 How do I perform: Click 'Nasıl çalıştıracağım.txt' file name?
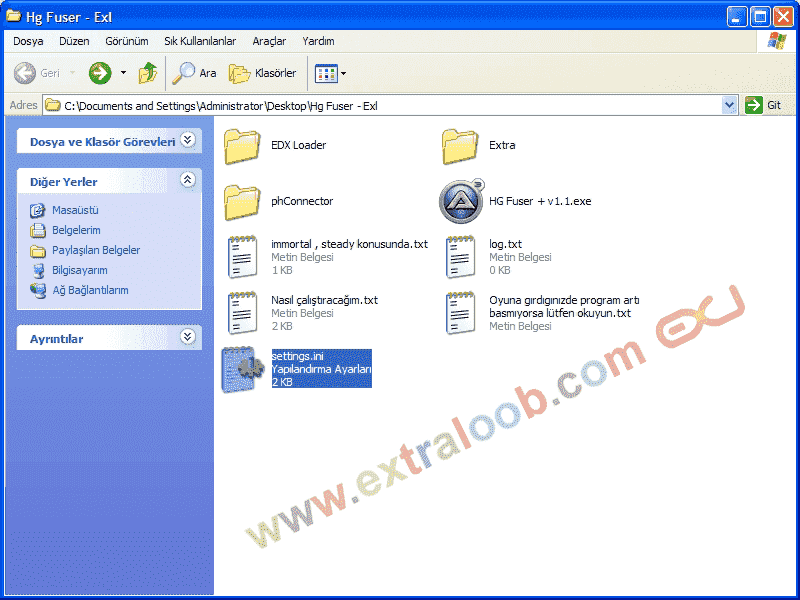coord(324,300)
